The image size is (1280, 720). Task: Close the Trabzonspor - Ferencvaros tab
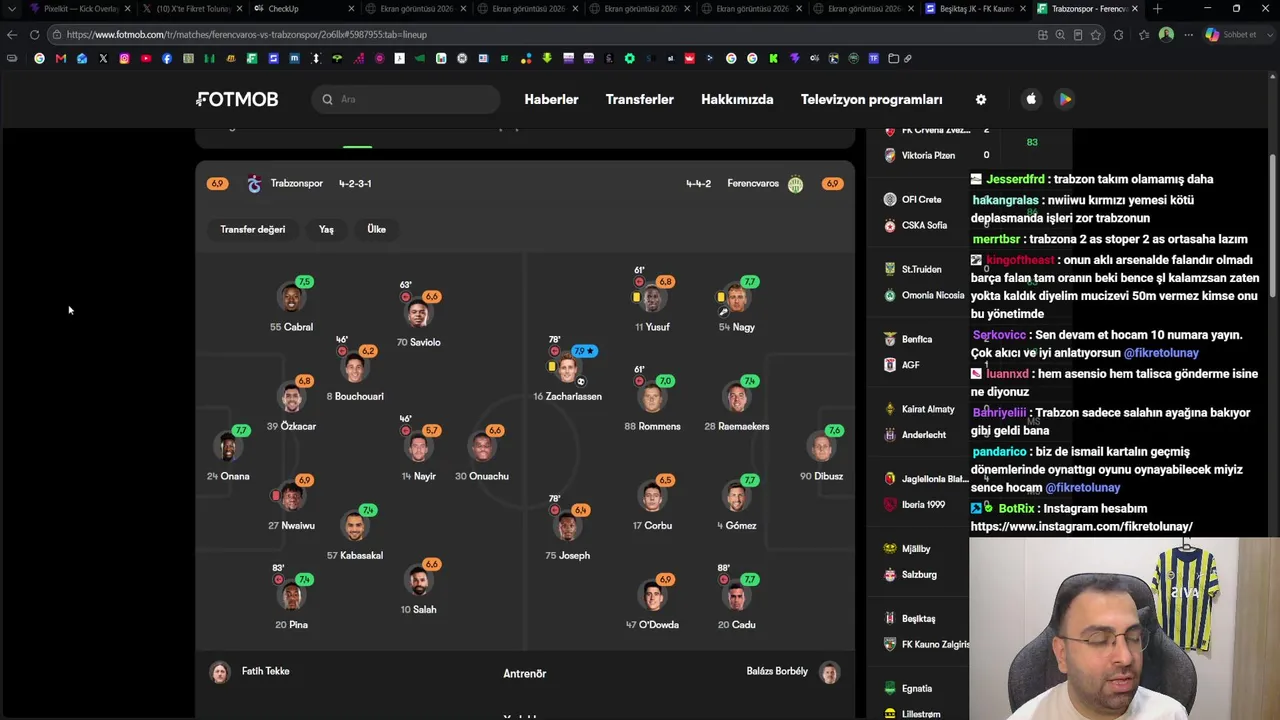(1134, 9)
